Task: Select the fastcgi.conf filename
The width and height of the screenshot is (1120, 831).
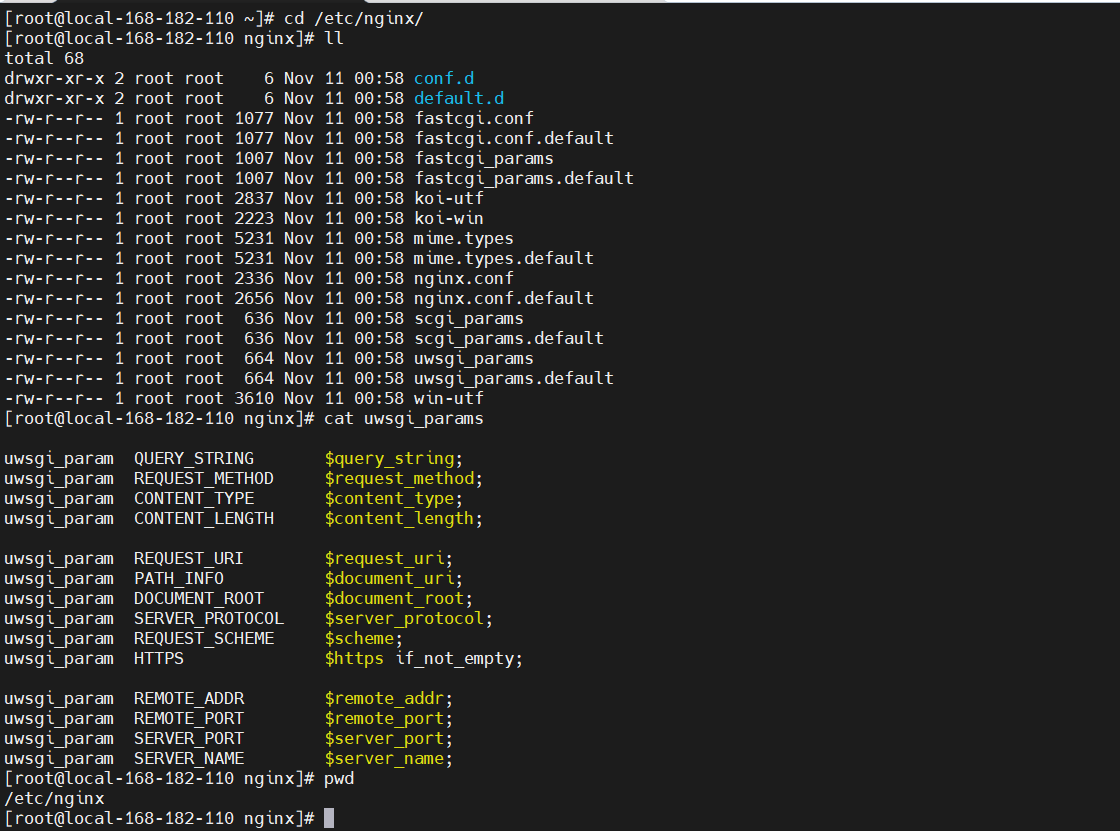Action: [474, 119]
